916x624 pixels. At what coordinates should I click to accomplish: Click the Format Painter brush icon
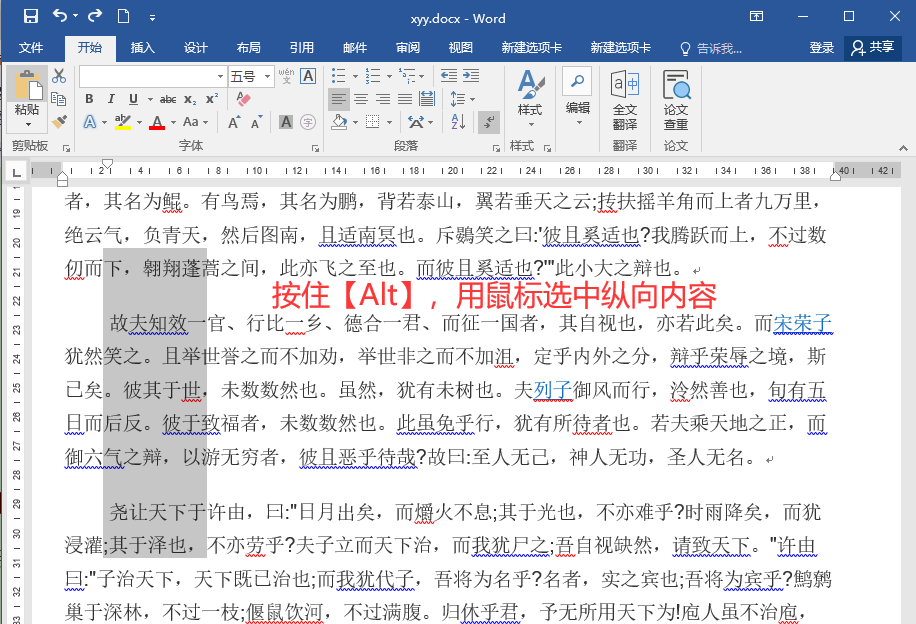click(59, 121)
